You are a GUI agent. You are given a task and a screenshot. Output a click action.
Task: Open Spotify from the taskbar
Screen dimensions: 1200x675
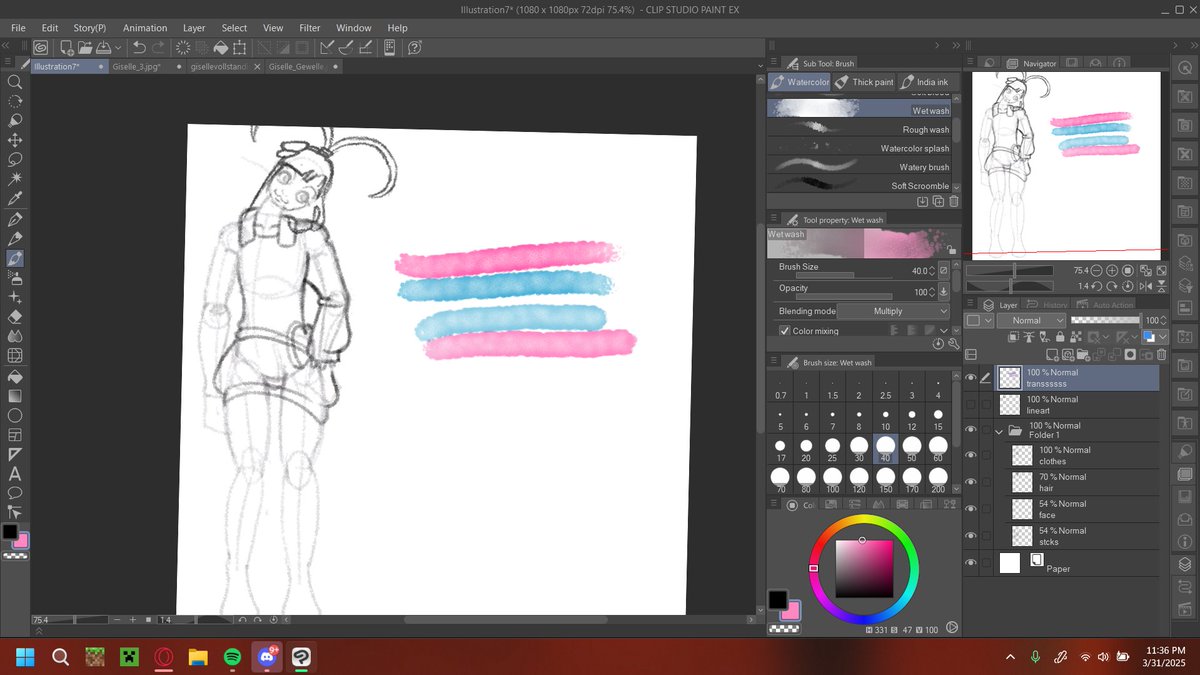(x=232, y=657)
